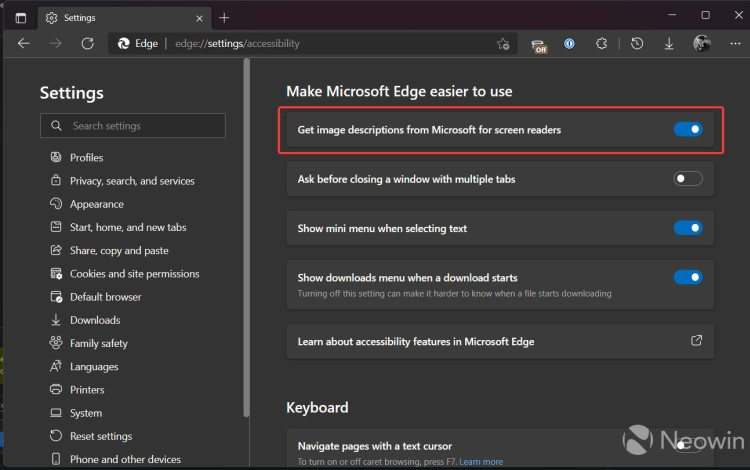
Task: Refresh the current page
Action: coord(87,44)
